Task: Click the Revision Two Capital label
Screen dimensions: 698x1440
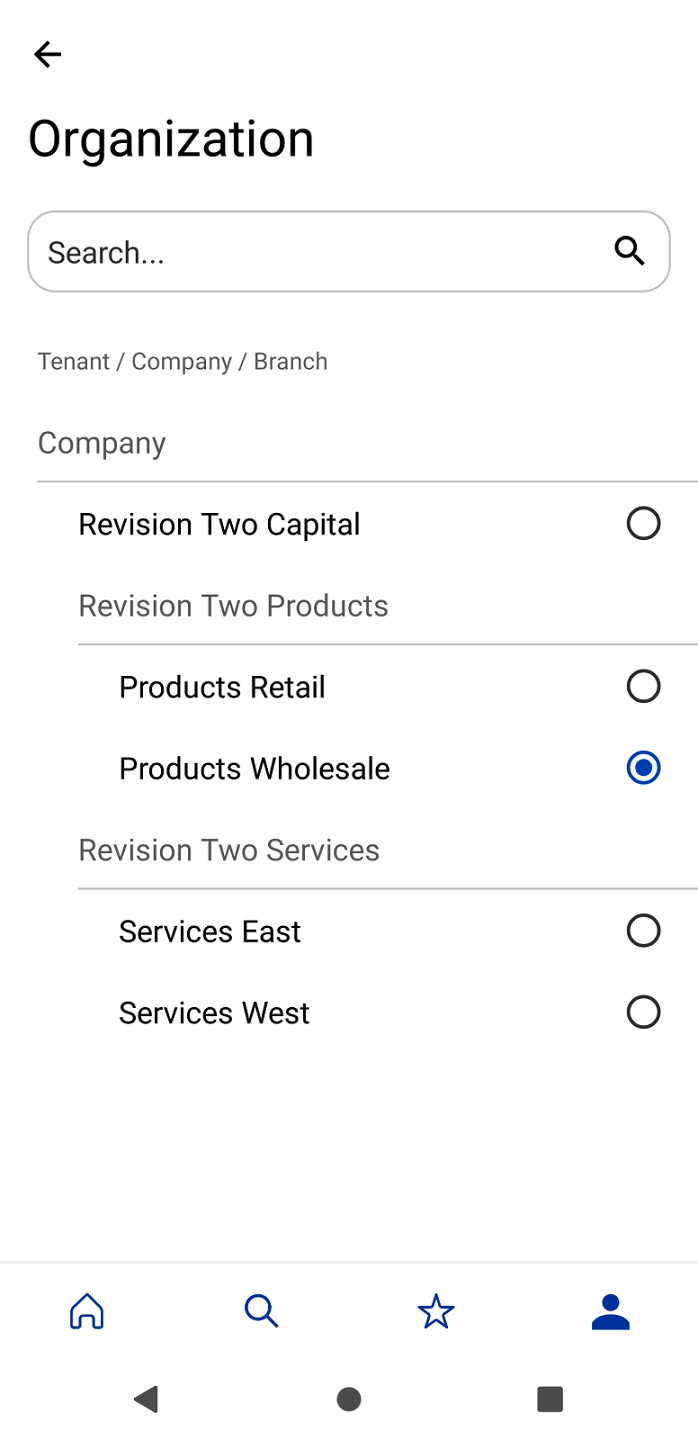Action: [x=219, y=524]
